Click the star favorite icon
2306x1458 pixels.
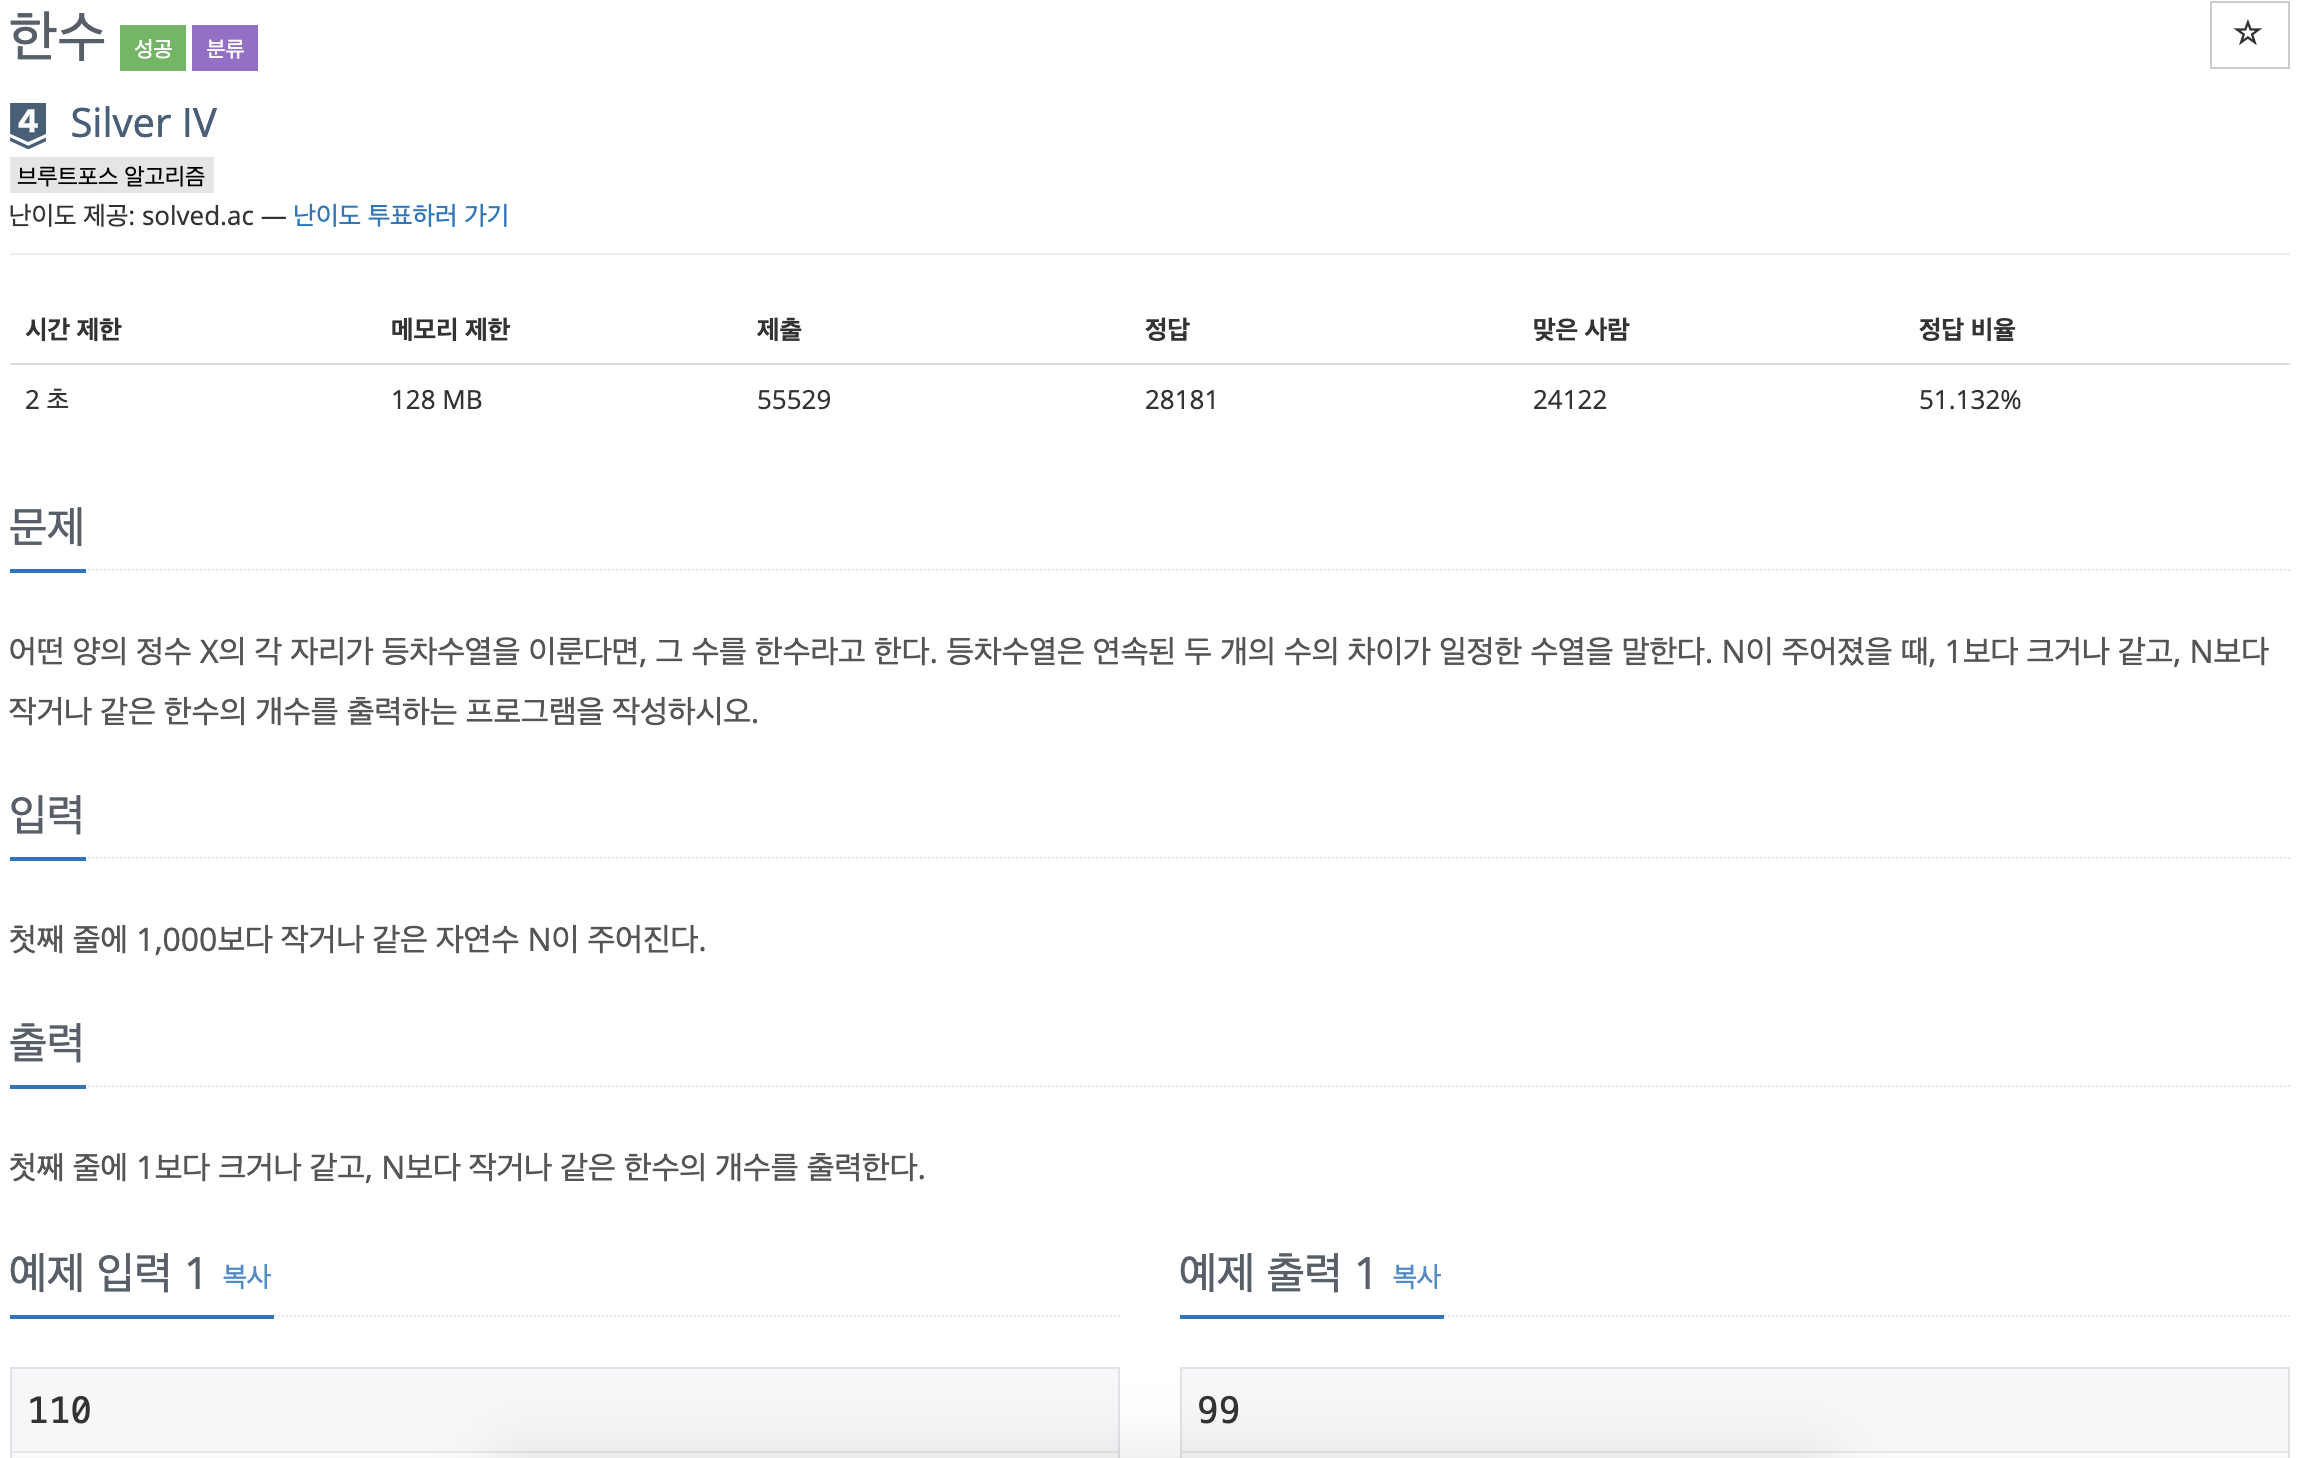[x=2248, y=34]
